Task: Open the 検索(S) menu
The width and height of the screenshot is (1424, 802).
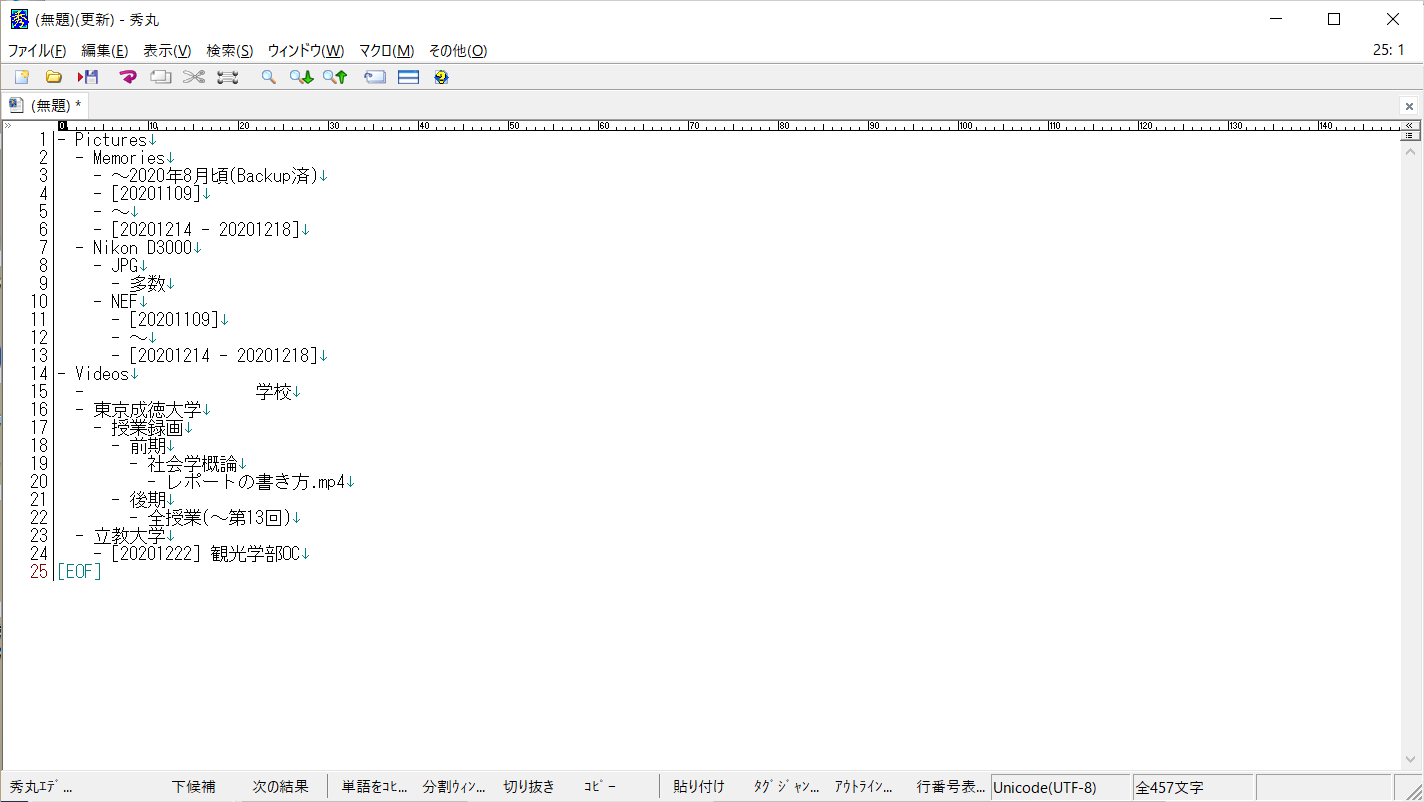Action: (x=229, y=51)
